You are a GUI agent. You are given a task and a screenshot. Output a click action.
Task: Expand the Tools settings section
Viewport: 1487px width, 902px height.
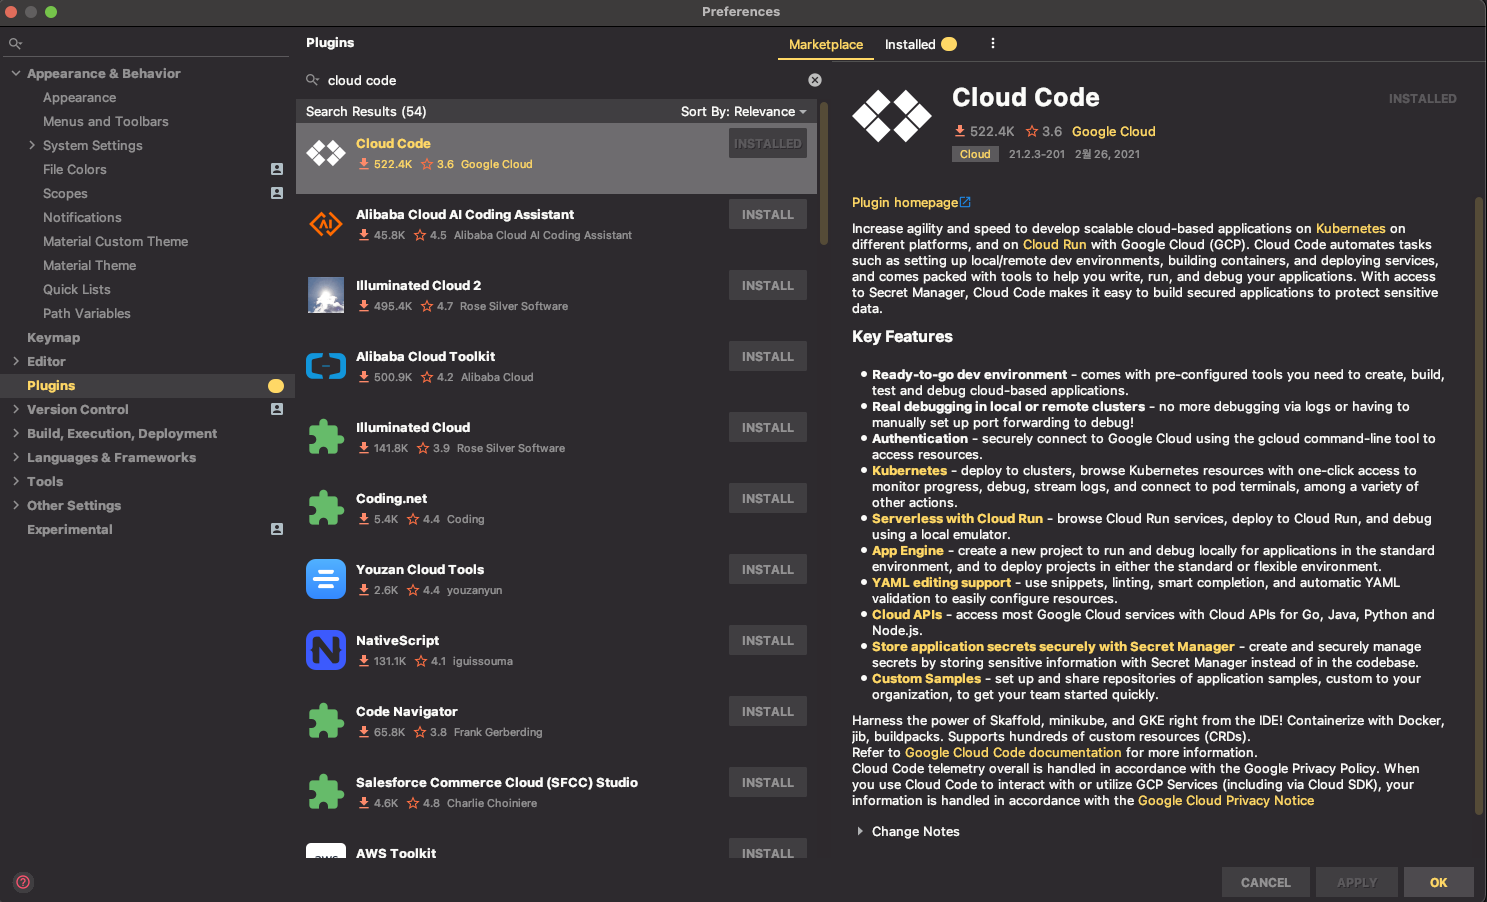click(x=16, y=481)
